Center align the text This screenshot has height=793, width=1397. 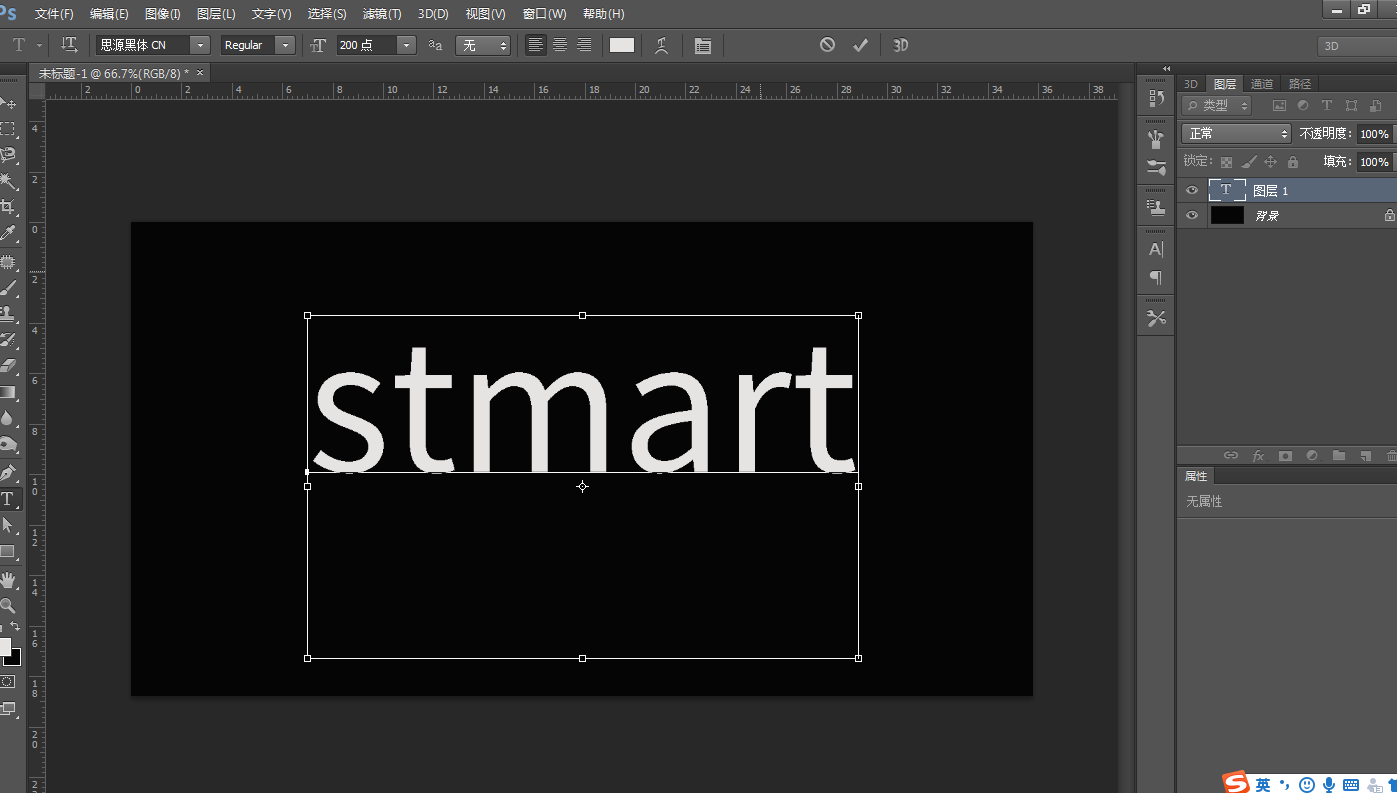560,45
